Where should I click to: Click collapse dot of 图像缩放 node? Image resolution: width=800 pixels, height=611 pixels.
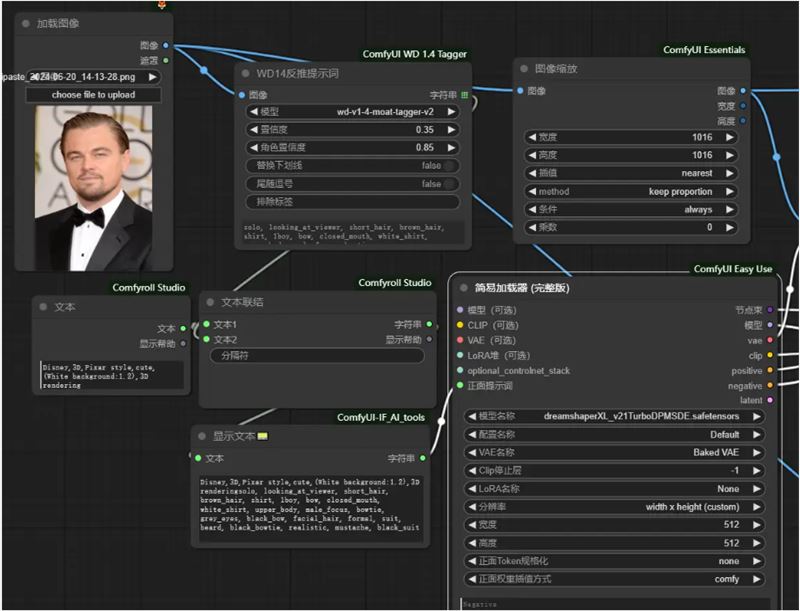pos(523,68)
